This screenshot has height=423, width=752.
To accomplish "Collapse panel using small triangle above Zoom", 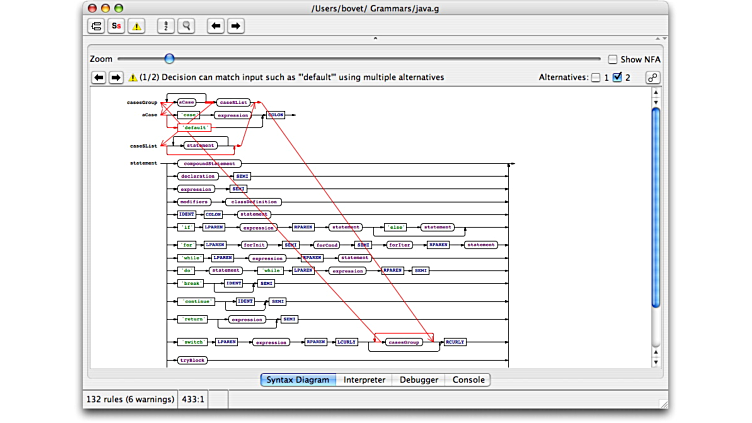I will (375, 39).
